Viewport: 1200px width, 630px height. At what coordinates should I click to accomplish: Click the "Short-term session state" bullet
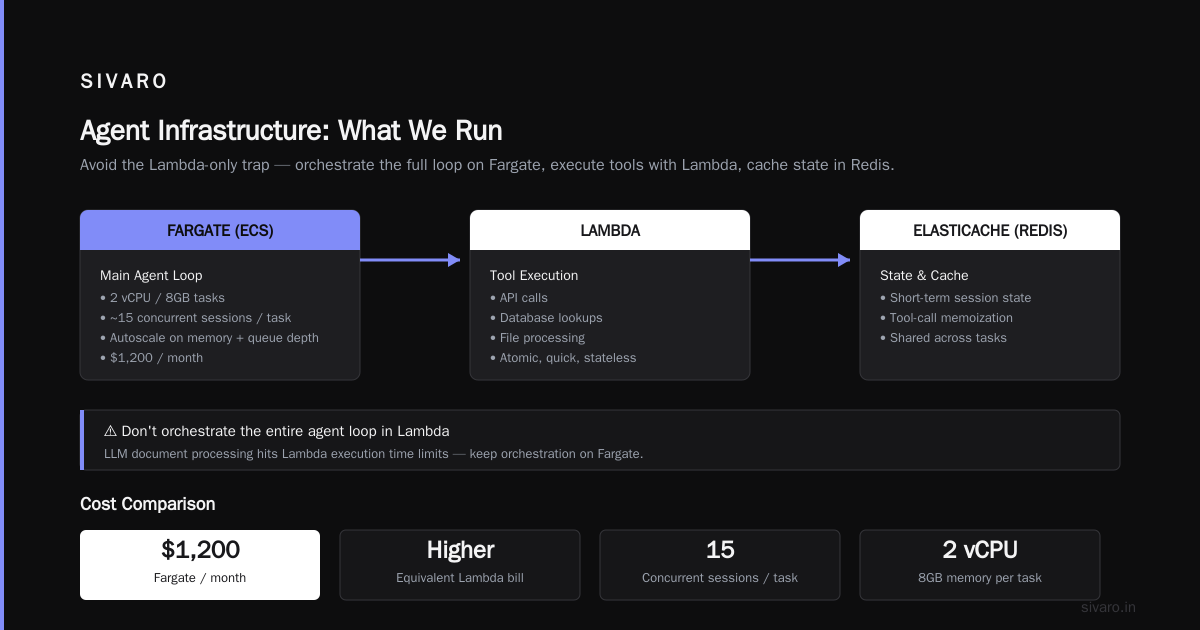coord(955,298)
